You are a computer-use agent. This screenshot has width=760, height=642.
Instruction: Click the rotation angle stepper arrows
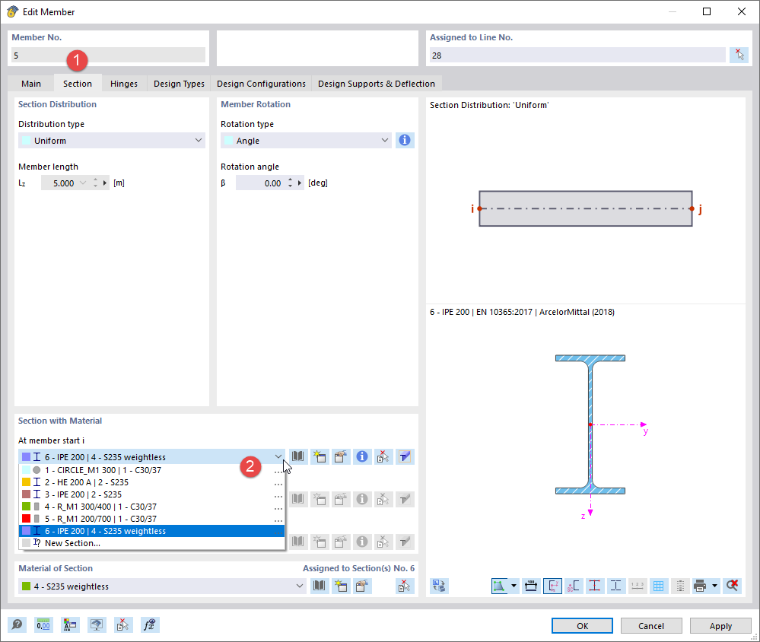click(290, 183)
